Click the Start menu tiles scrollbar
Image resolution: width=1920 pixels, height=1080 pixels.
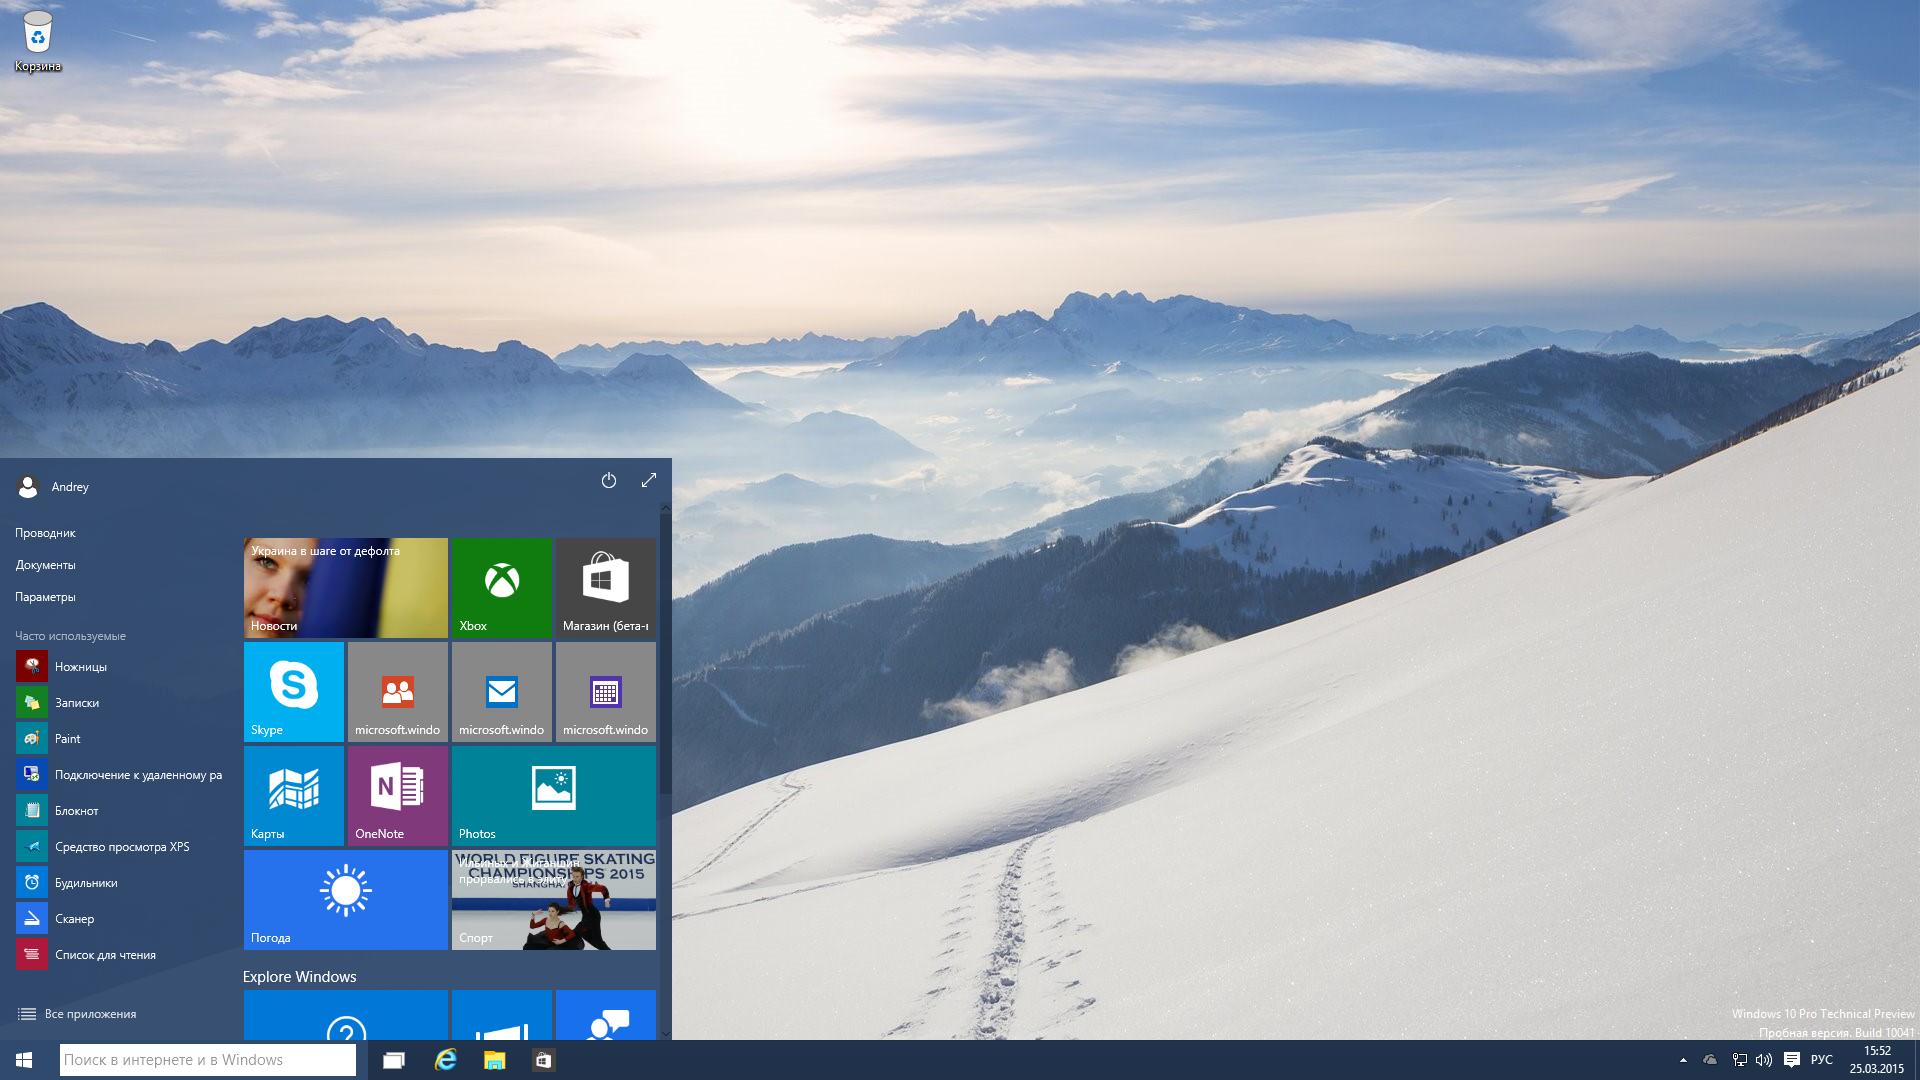point(665,650)
